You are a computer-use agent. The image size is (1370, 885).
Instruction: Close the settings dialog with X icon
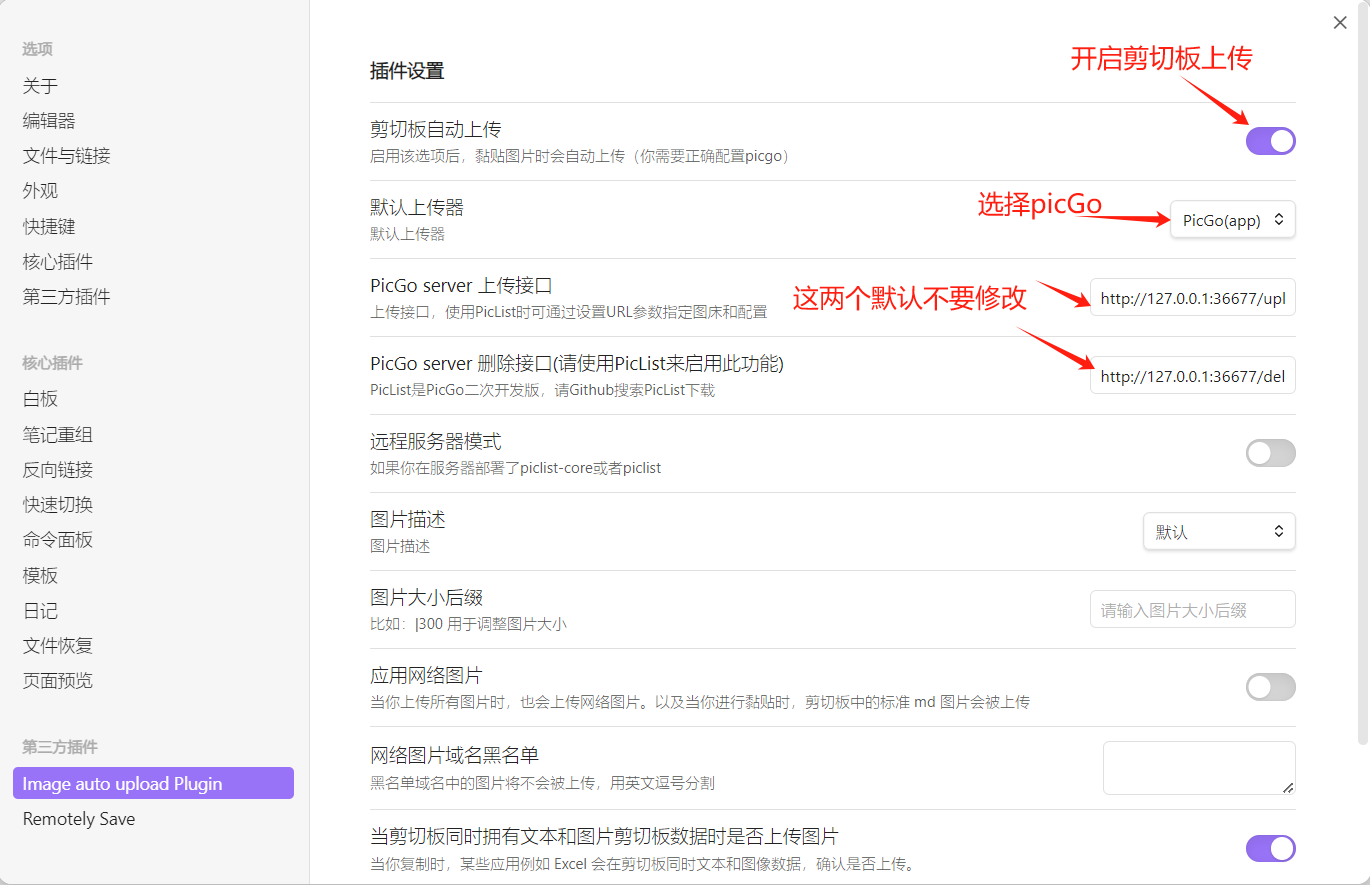(1340, 23)
